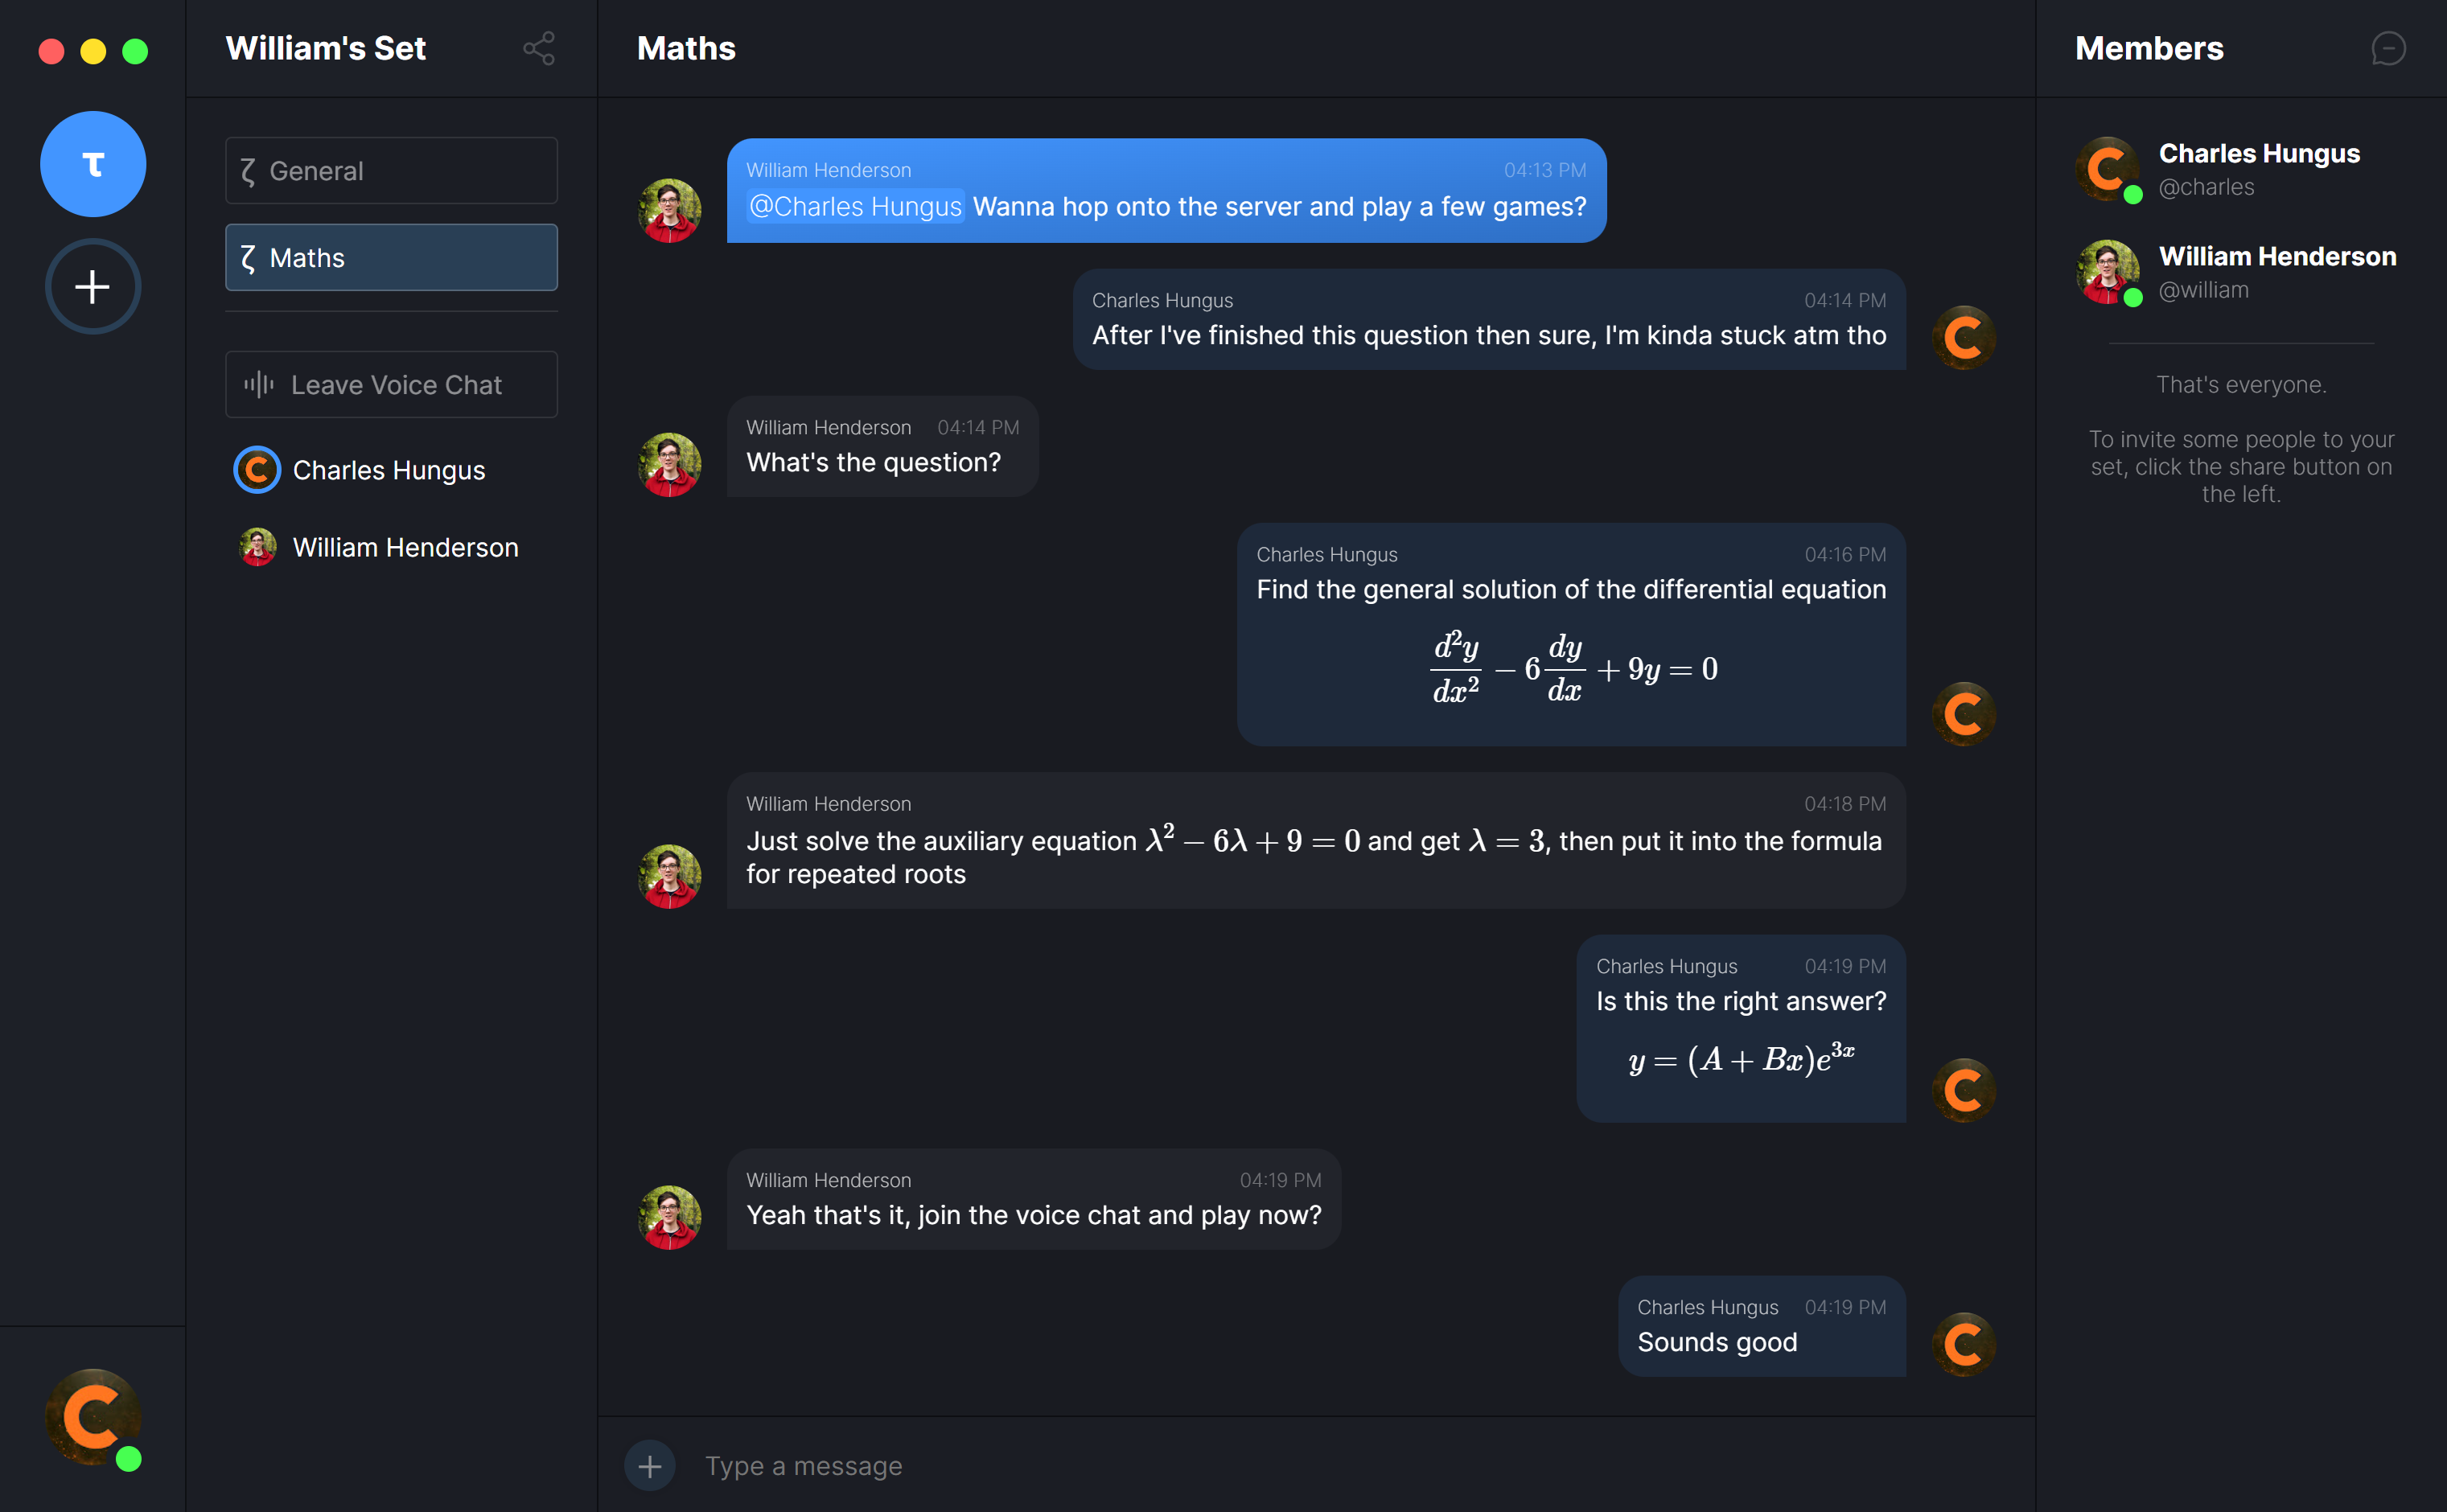Screen dimensions: 2447x1512
Task: Open your profile avatar at bottom left
Action: (x=93, y=1418)
